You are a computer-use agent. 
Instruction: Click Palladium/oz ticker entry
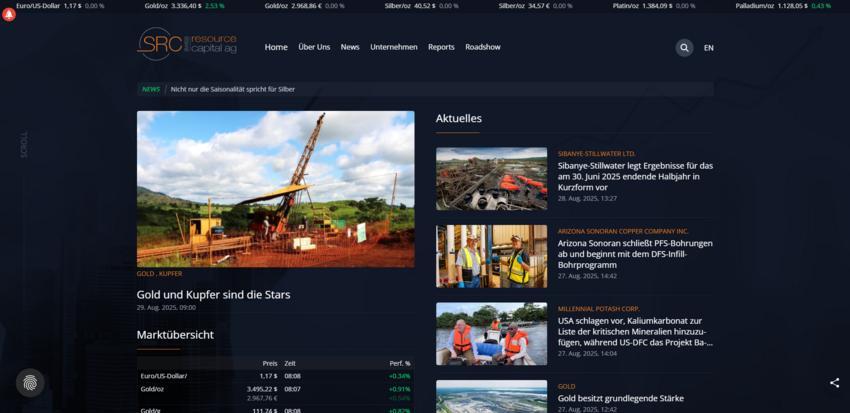click(783, 6)
